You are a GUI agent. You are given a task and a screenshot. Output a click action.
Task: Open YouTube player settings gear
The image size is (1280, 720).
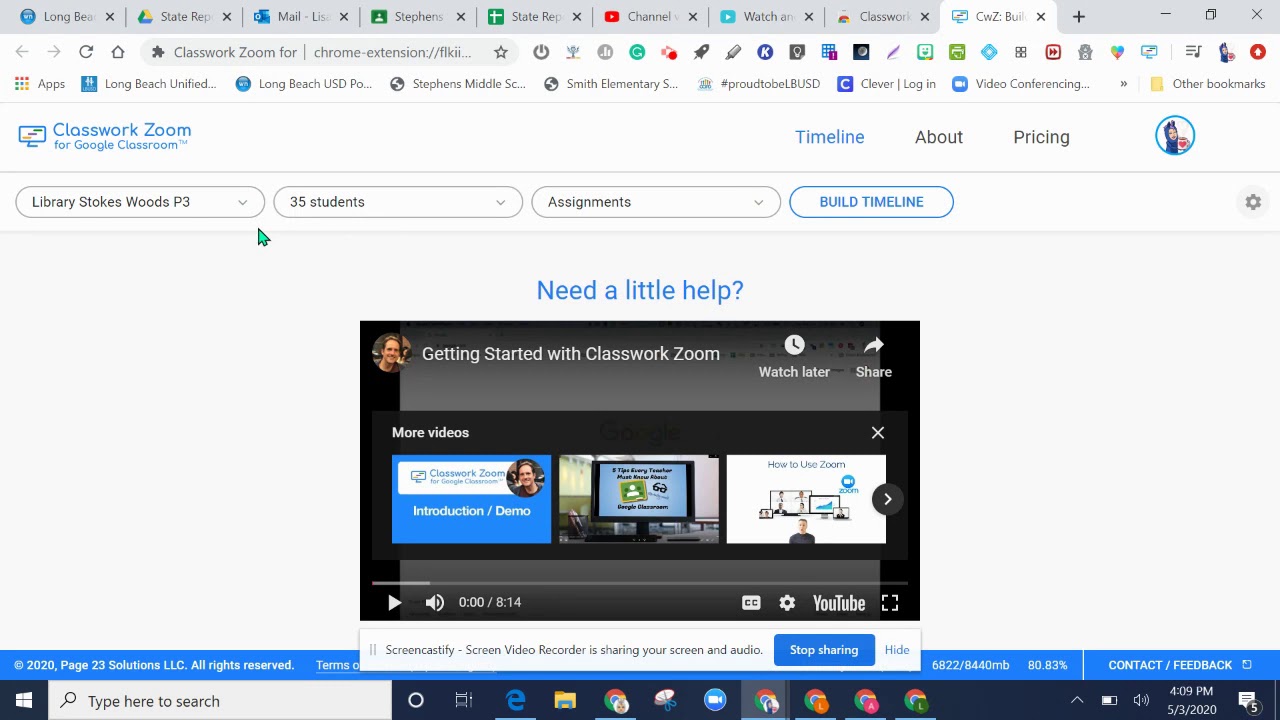[787, 602]
